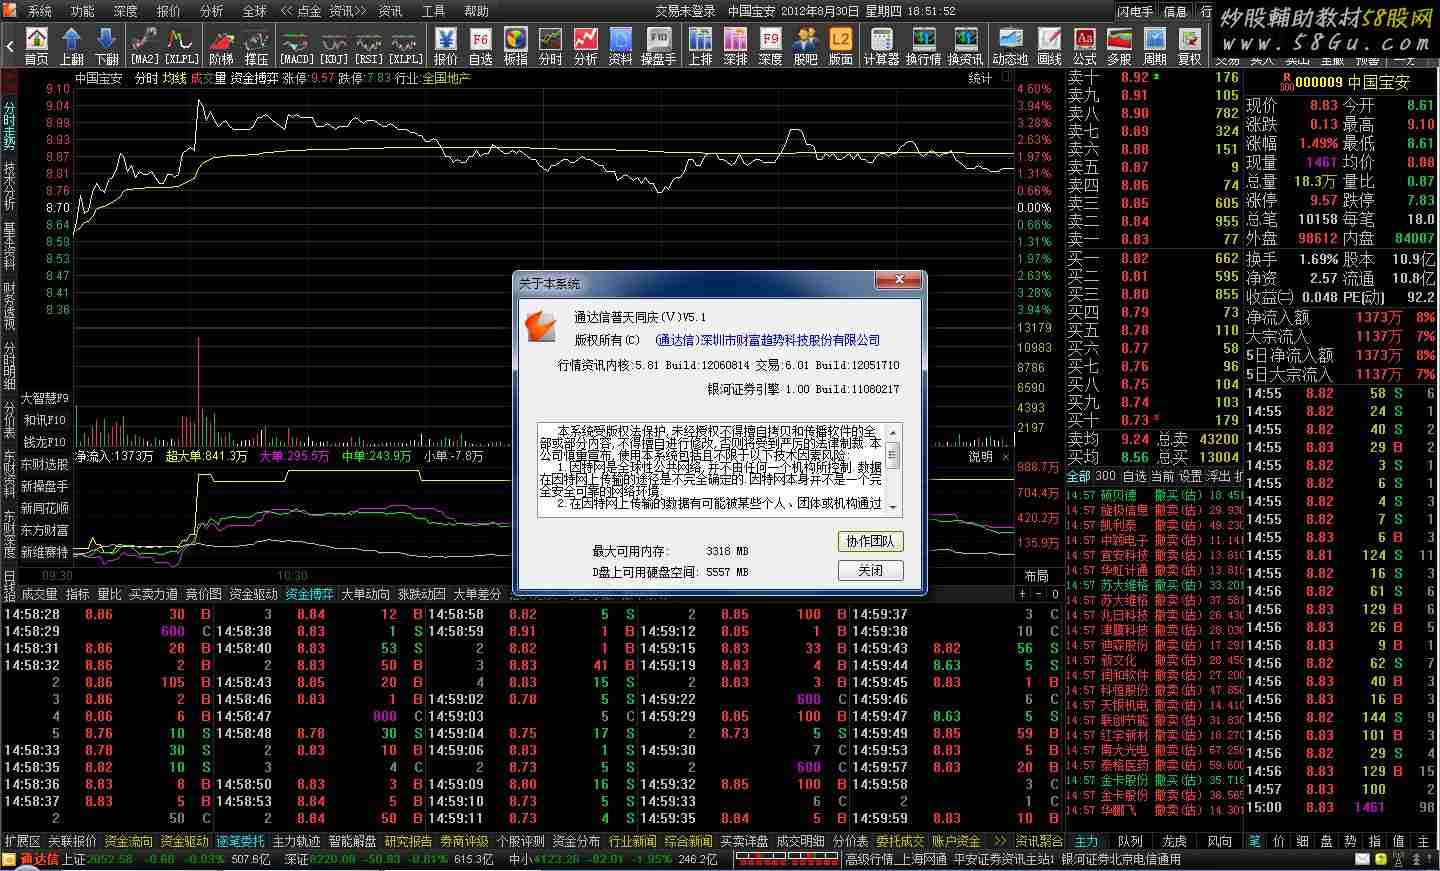Open 资金流向 bottom tab
The width and height of the screenshot is (1440, 871).
(129, 841)
